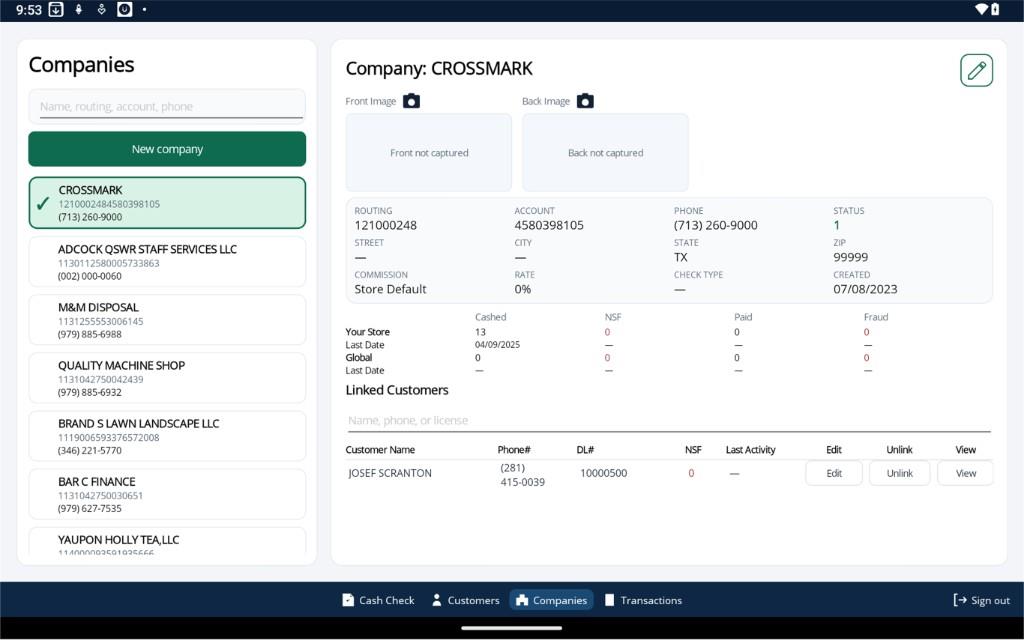Unlink JOSEF SCRANTON from company

[899, 473]
